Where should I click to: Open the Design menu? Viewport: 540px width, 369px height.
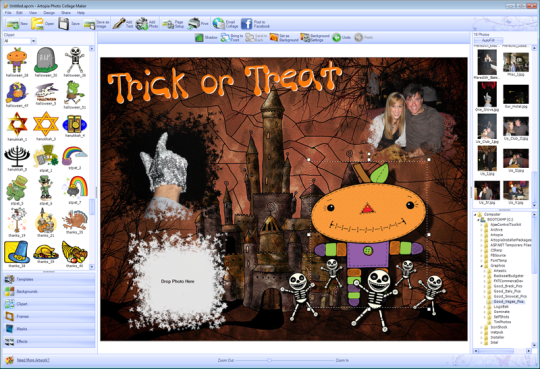click(49, 13)
